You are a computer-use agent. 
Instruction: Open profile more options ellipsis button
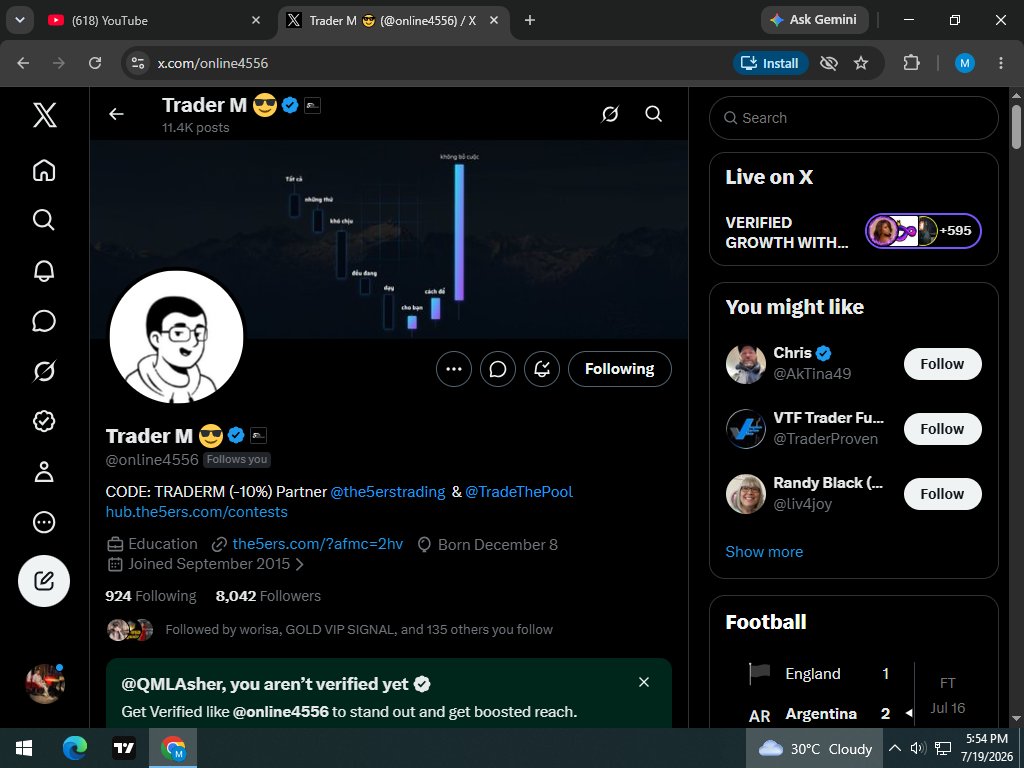[x=454, y=369]
